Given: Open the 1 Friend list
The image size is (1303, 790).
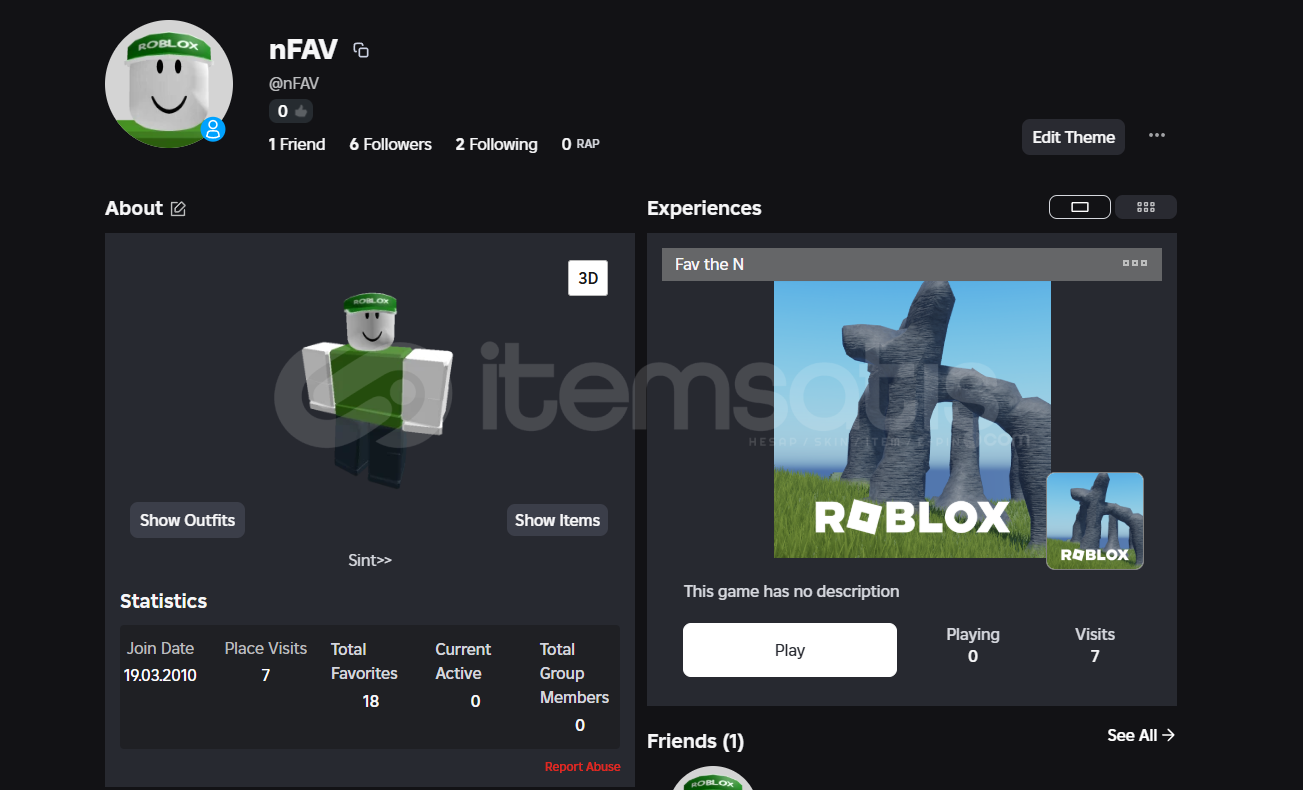Looking at the screenshot, I should point(297,144).
